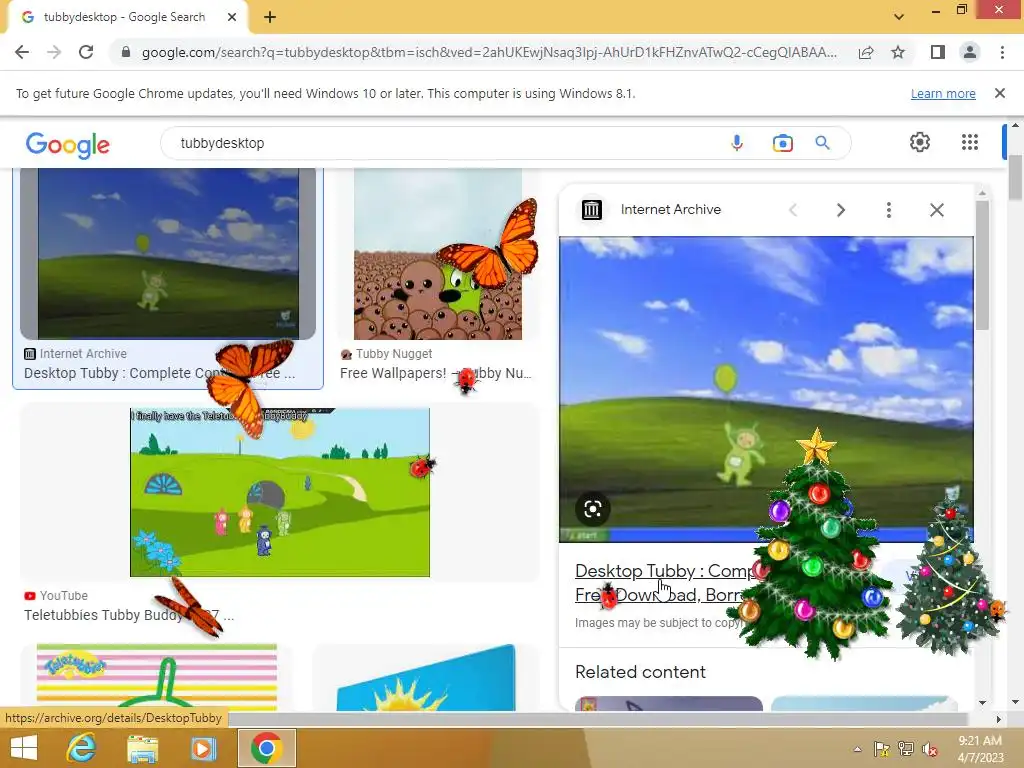
Task: Go back with the browser back arrow
Action: 22,52
